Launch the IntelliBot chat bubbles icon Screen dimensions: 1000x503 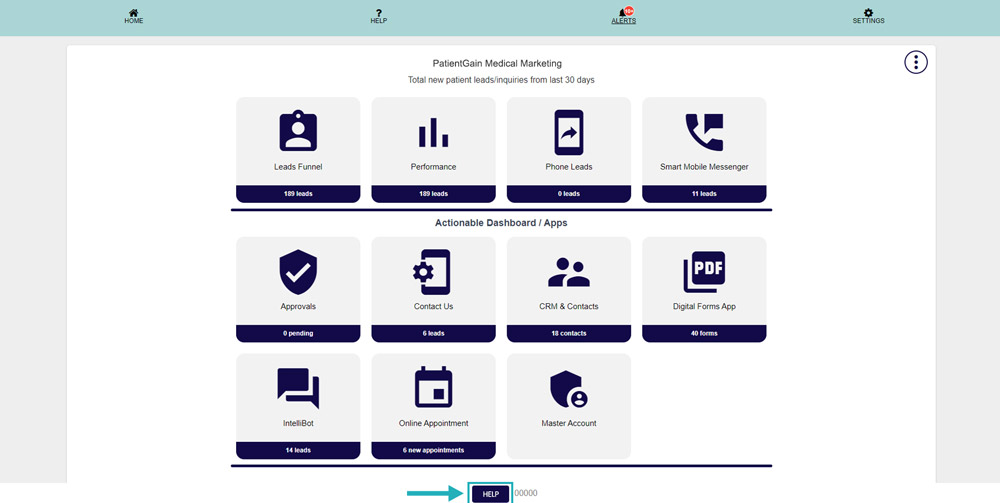[x=298, y=388]
